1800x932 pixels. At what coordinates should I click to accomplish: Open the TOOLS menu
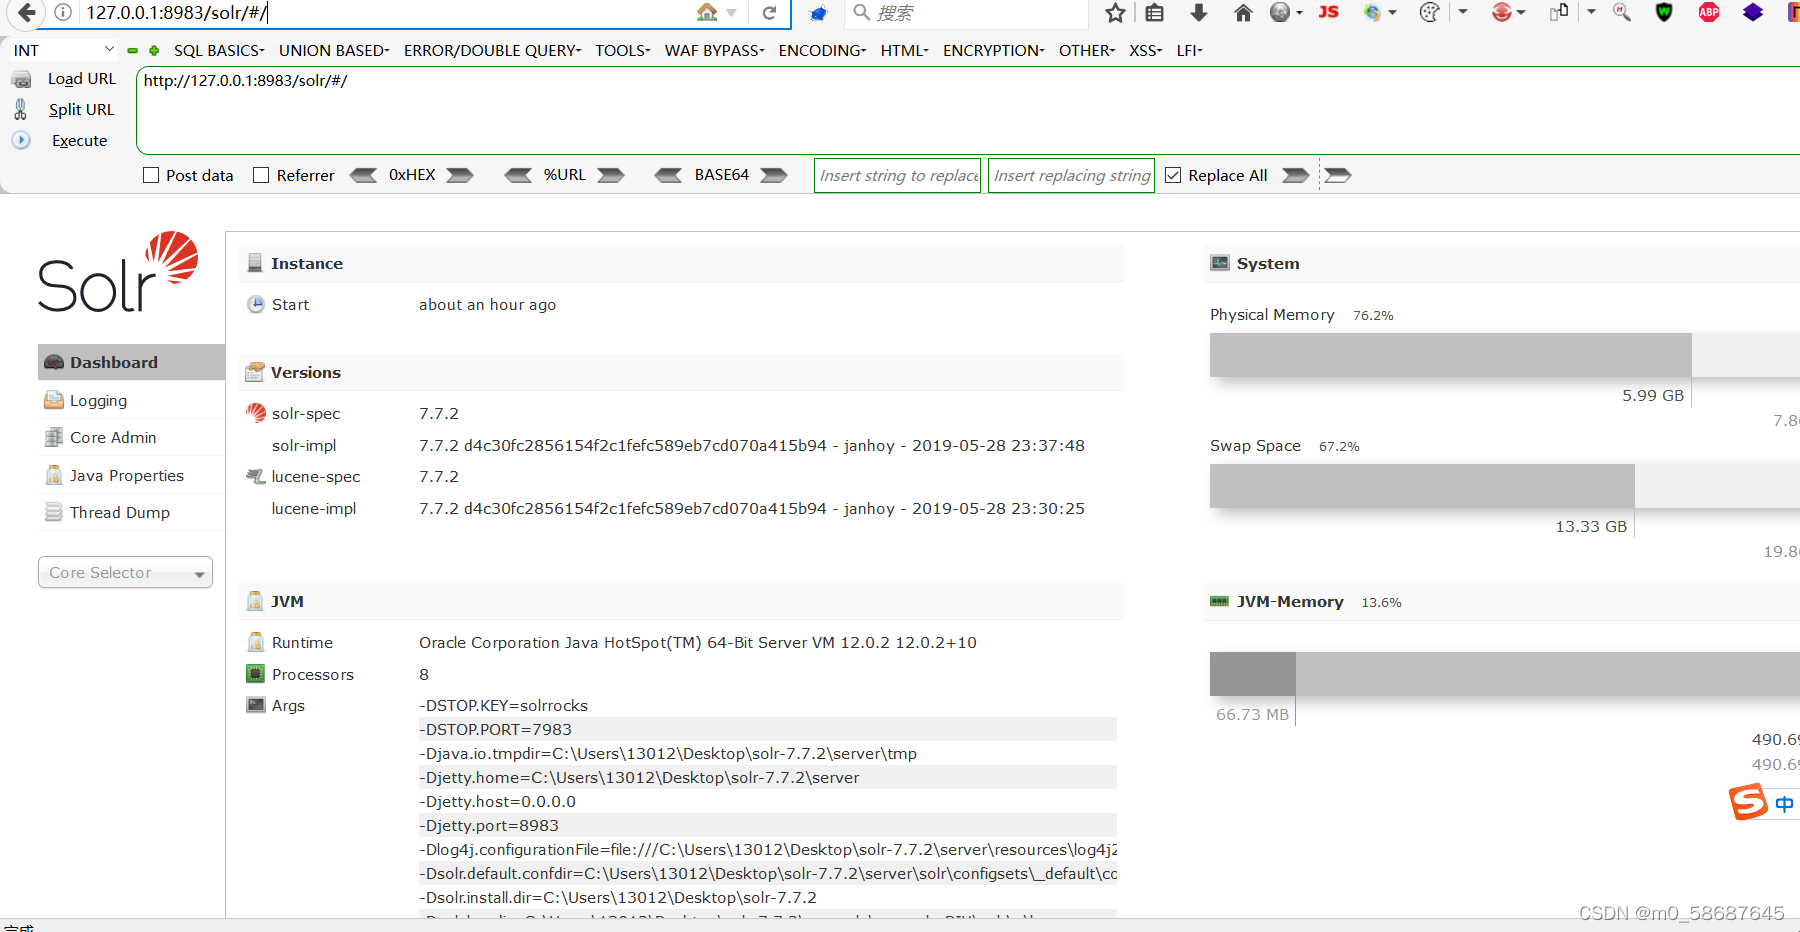pyautogui.click(x=622, y=50)
